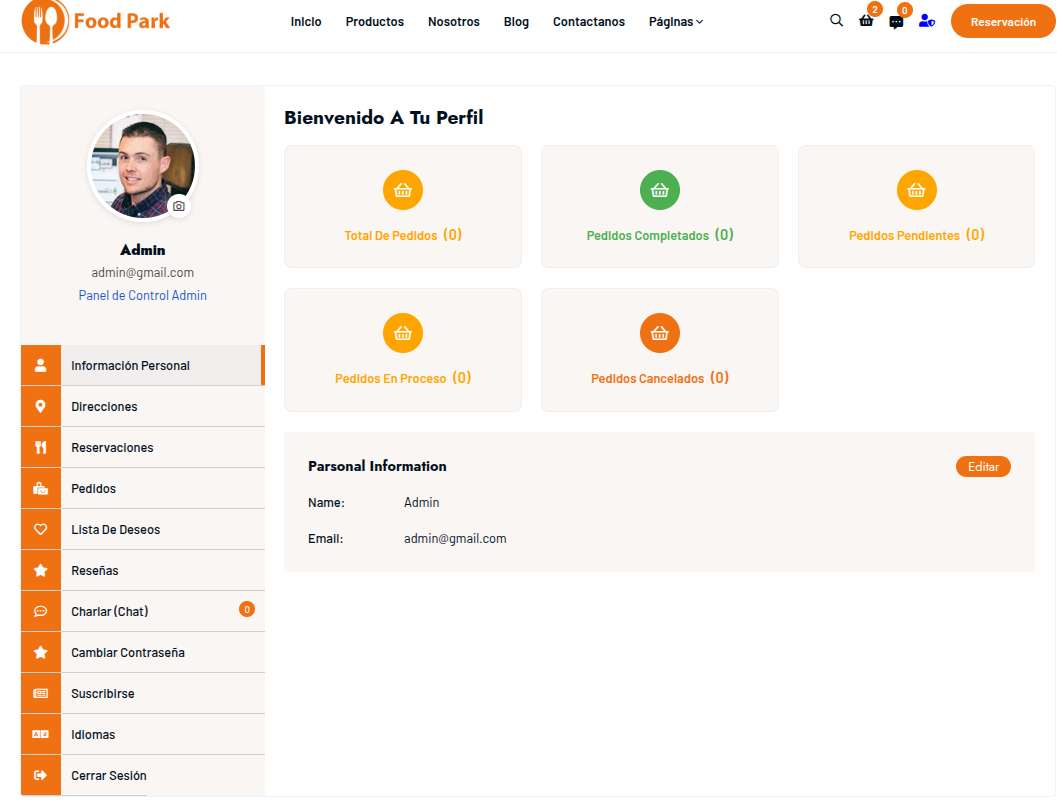The width and height of the screenshot is (1057, 801).
Task: Expand the Páginas dropdown menu
Action: pos(676,22)
